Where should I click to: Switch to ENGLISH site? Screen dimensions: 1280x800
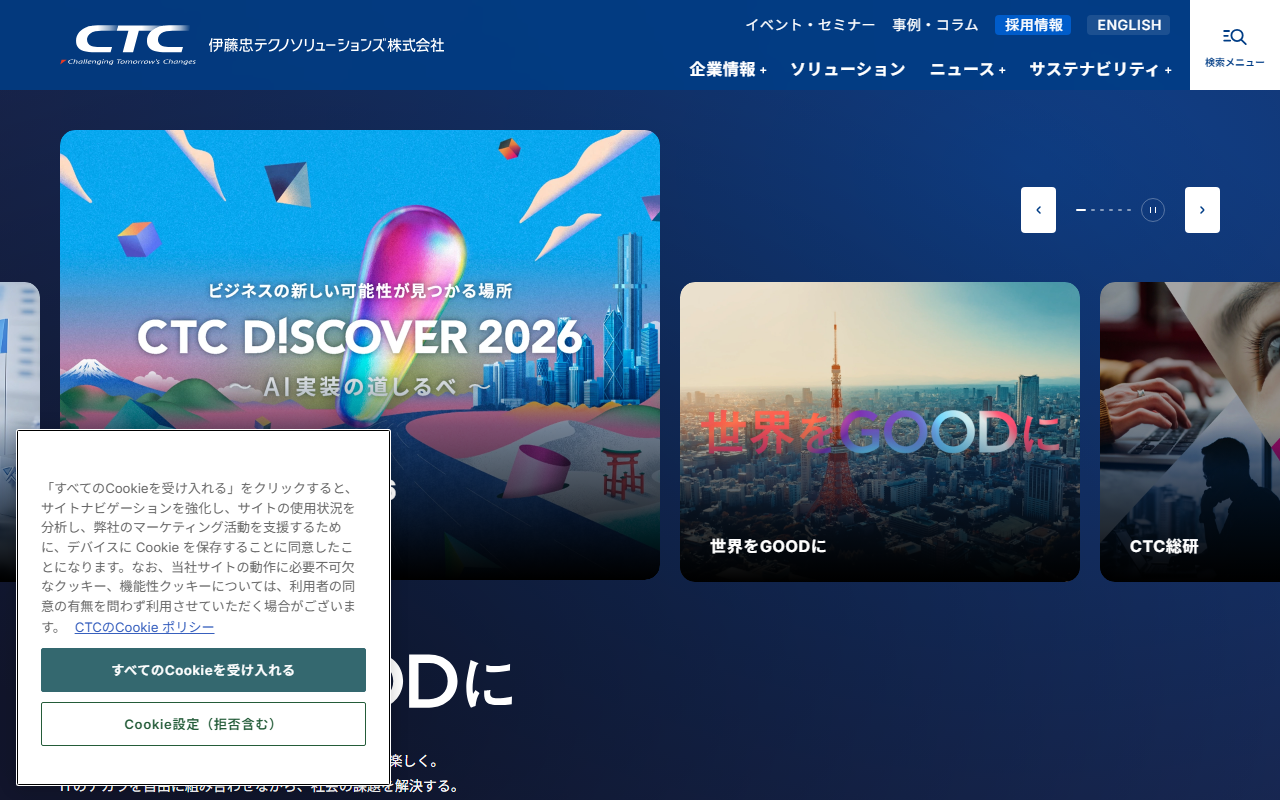point(1128,25)
